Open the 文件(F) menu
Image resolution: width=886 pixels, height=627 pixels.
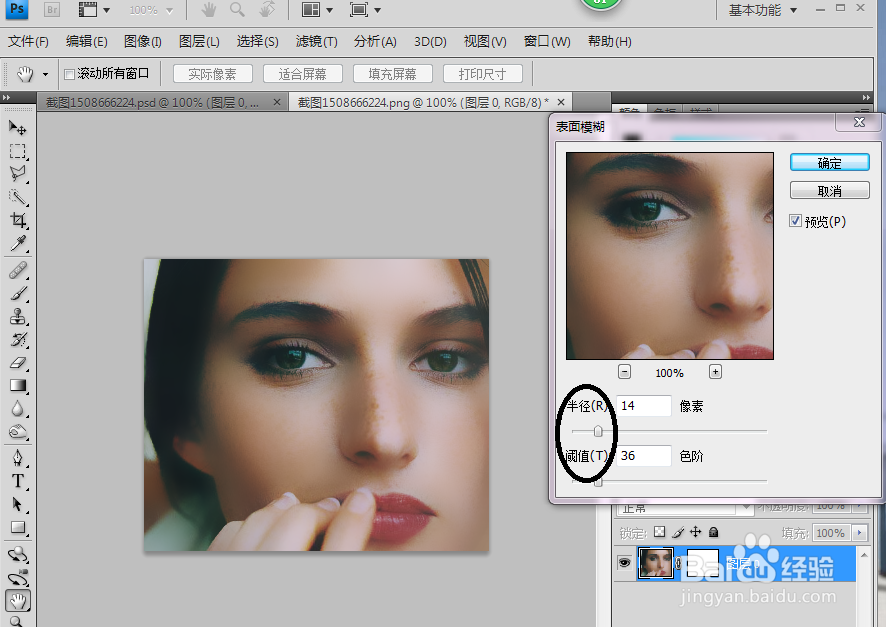[28, 42]
